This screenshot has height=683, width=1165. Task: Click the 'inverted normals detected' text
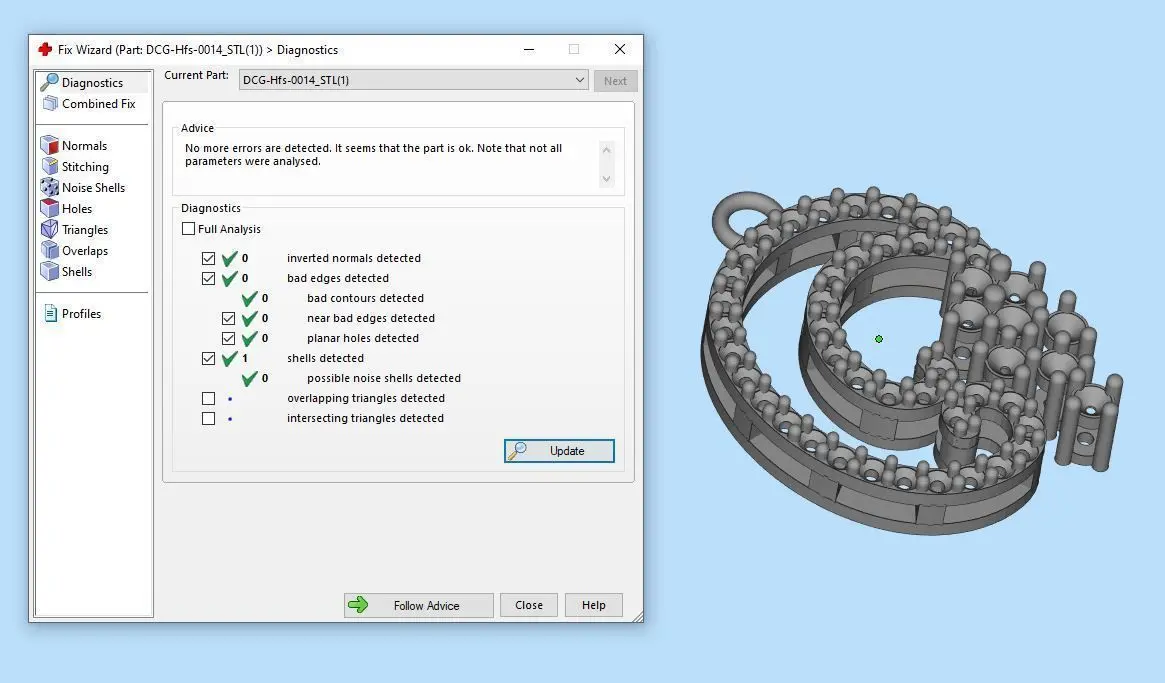354,258
